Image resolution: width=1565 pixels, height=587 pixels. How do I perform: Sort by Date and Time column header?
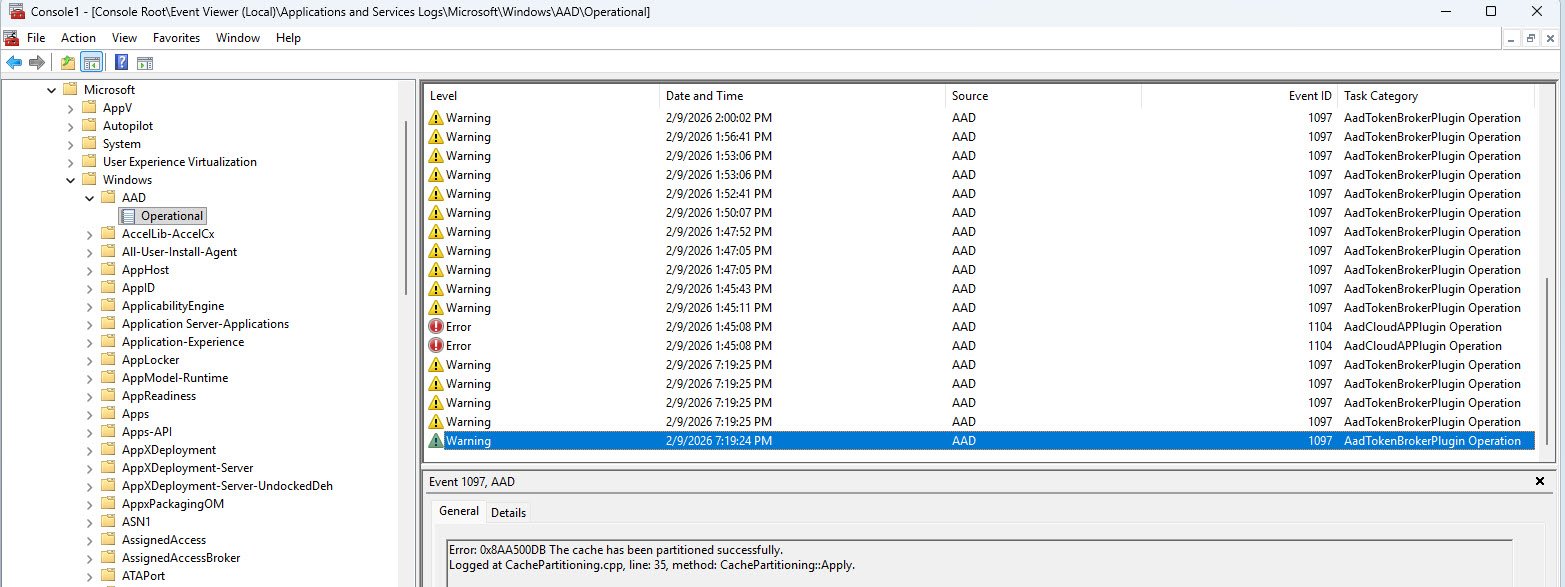coord(704,96)
